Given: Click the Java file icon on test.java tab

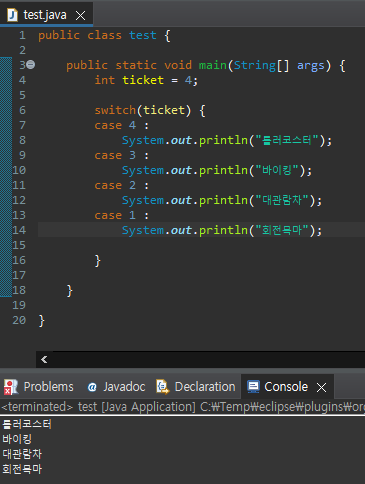Looking at the screenshot, I should (12, 15).
